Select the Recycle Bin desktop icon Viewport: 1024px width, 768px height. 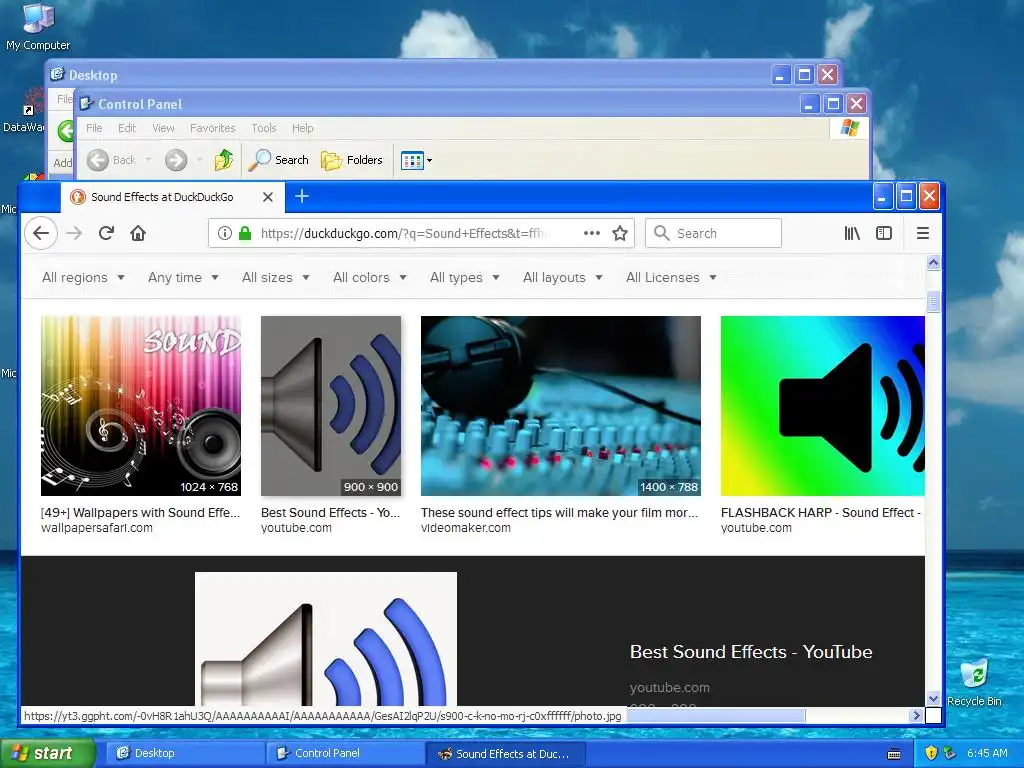pos(974,683)
